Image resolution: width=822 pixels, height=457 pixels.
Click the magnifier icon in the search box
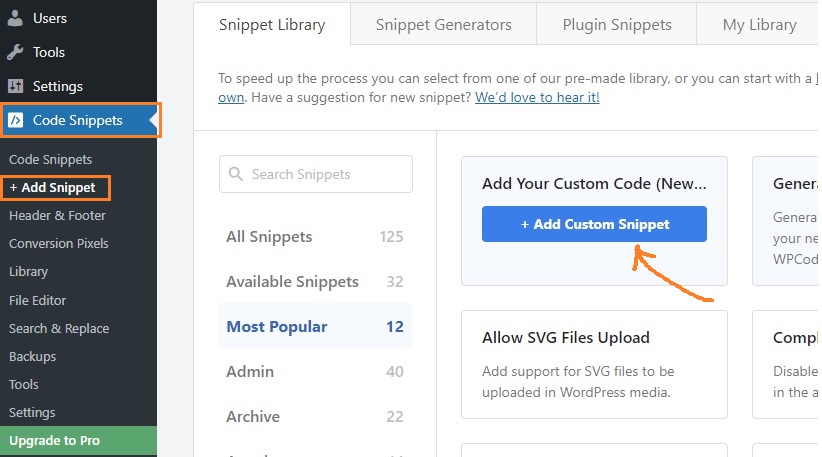[236, 174]
